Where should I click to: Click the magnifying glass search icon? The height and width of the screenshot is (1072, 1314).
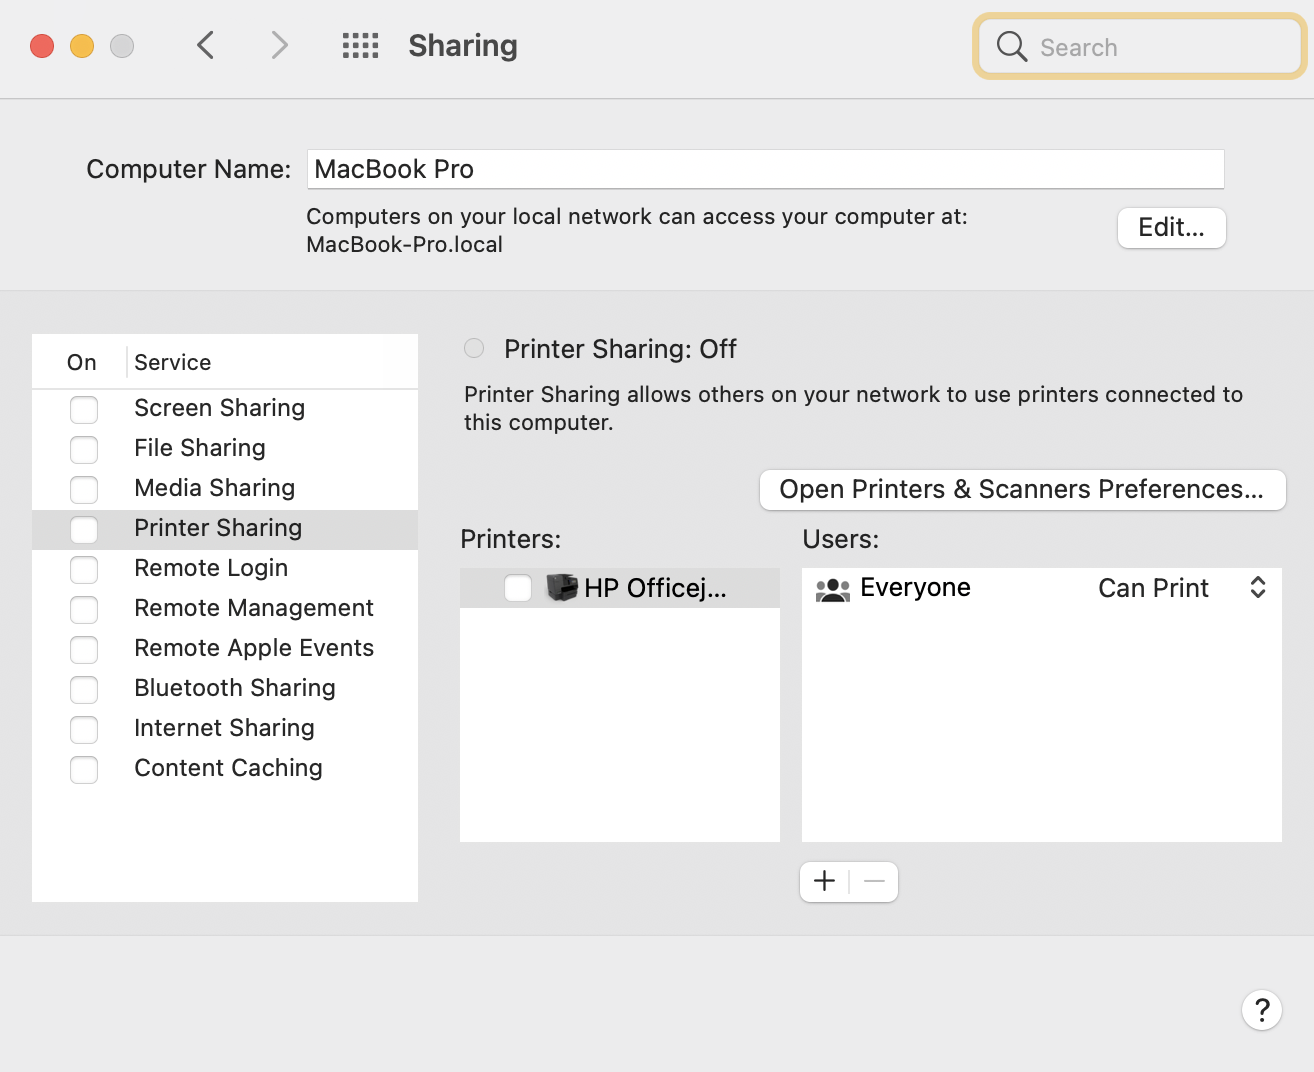[1012, 46]
